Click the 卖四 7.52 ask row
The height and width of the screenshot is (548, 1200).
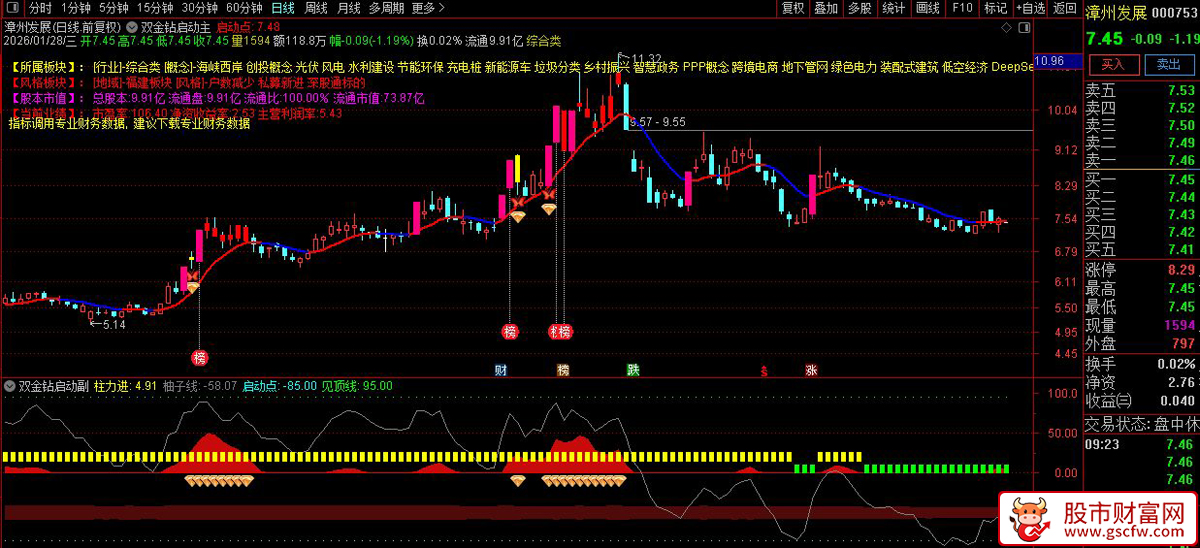(x=1141, y=108)
